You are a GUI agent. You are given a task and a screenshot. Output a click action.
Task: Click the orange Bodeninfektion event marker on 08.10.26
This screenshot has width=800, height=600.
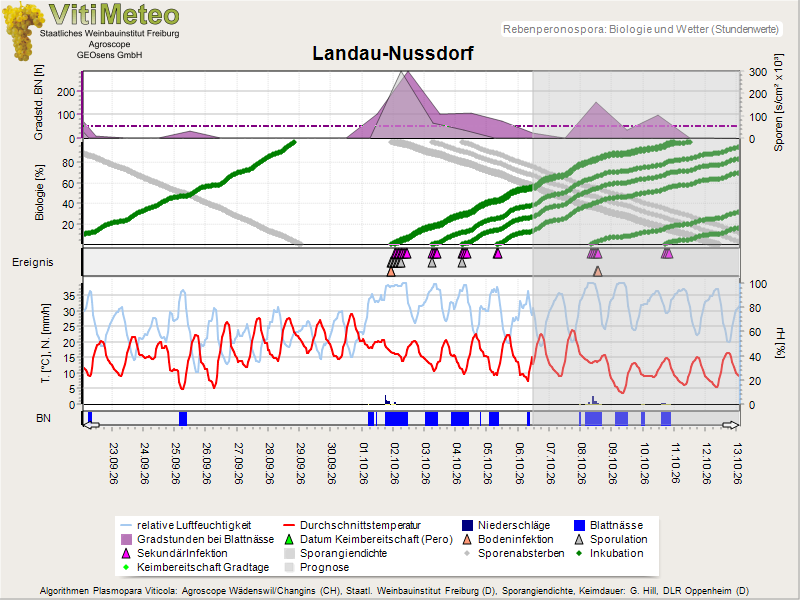[598, 272]
